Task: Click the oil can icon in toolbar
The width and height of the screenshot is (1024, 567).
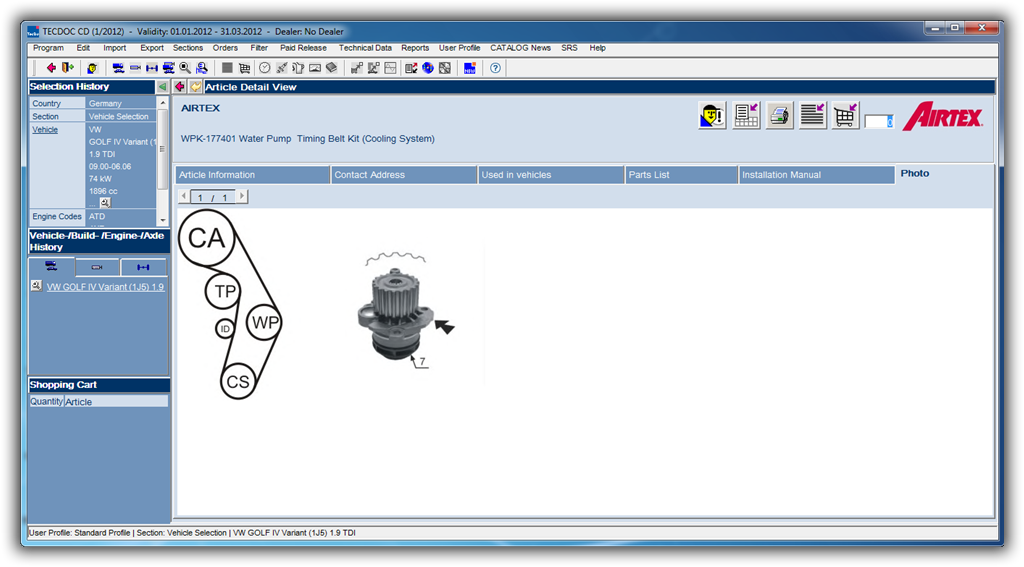Action: pyautogui.click(x=298, y=68)
